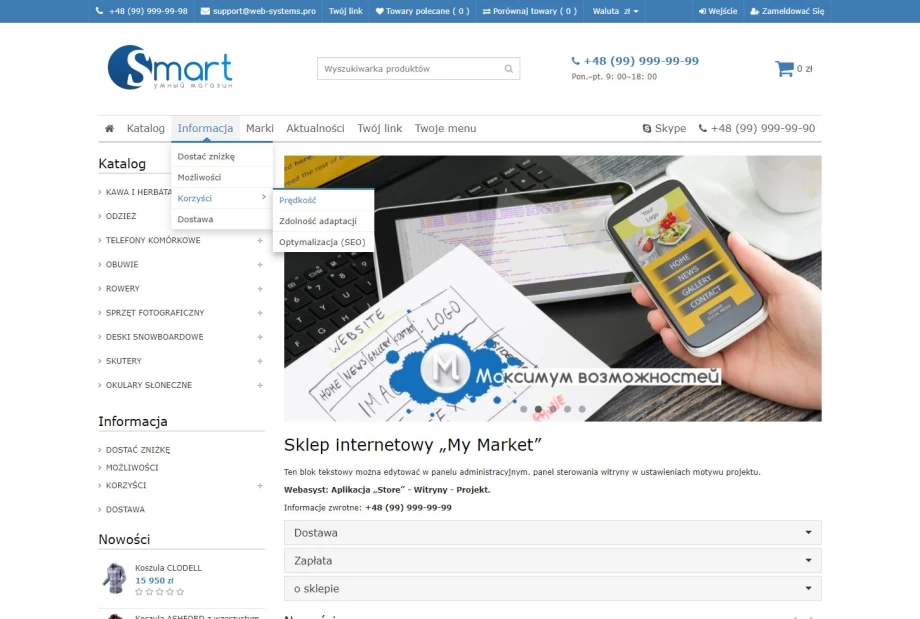
Task: Select the second slider pagination dot
Action: (x=538, y=409)
